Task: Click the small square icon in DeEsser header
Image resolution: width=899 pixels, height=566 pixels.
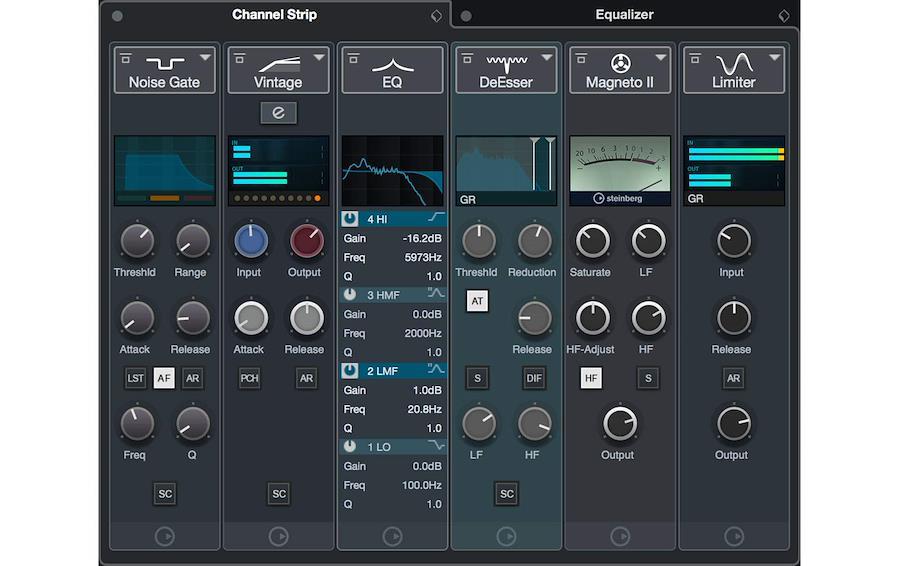Action: pos(465,59)
